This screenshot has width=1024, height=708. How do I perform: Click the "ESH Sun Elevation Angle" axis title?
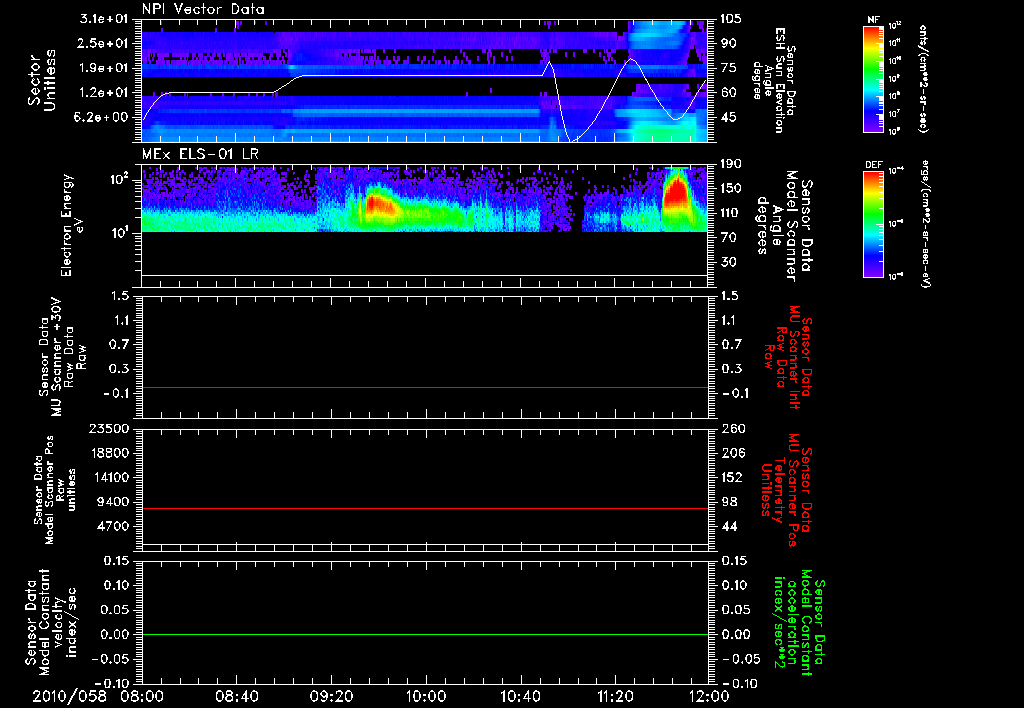[774, 80]
